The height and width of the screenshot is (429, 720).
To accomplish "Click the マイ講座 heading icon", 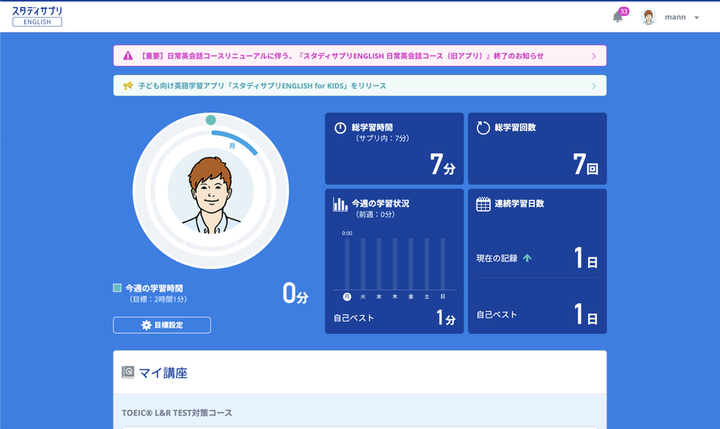I will tap(128, 372).
